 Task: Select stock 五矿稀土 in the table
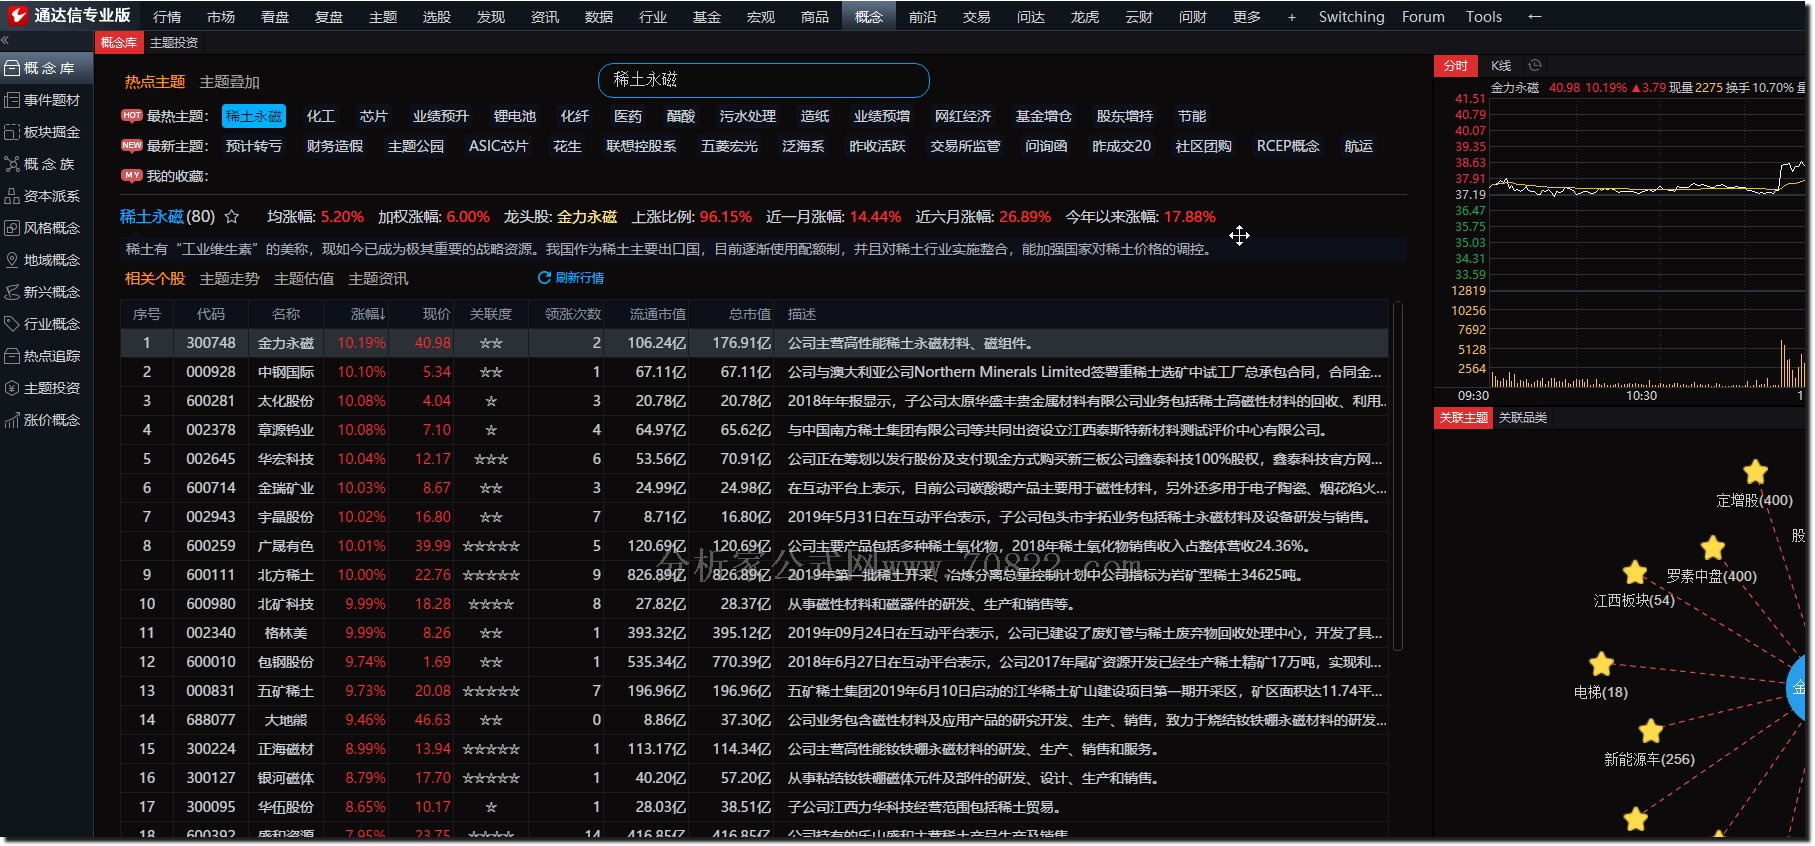click(x=285, y=691)
